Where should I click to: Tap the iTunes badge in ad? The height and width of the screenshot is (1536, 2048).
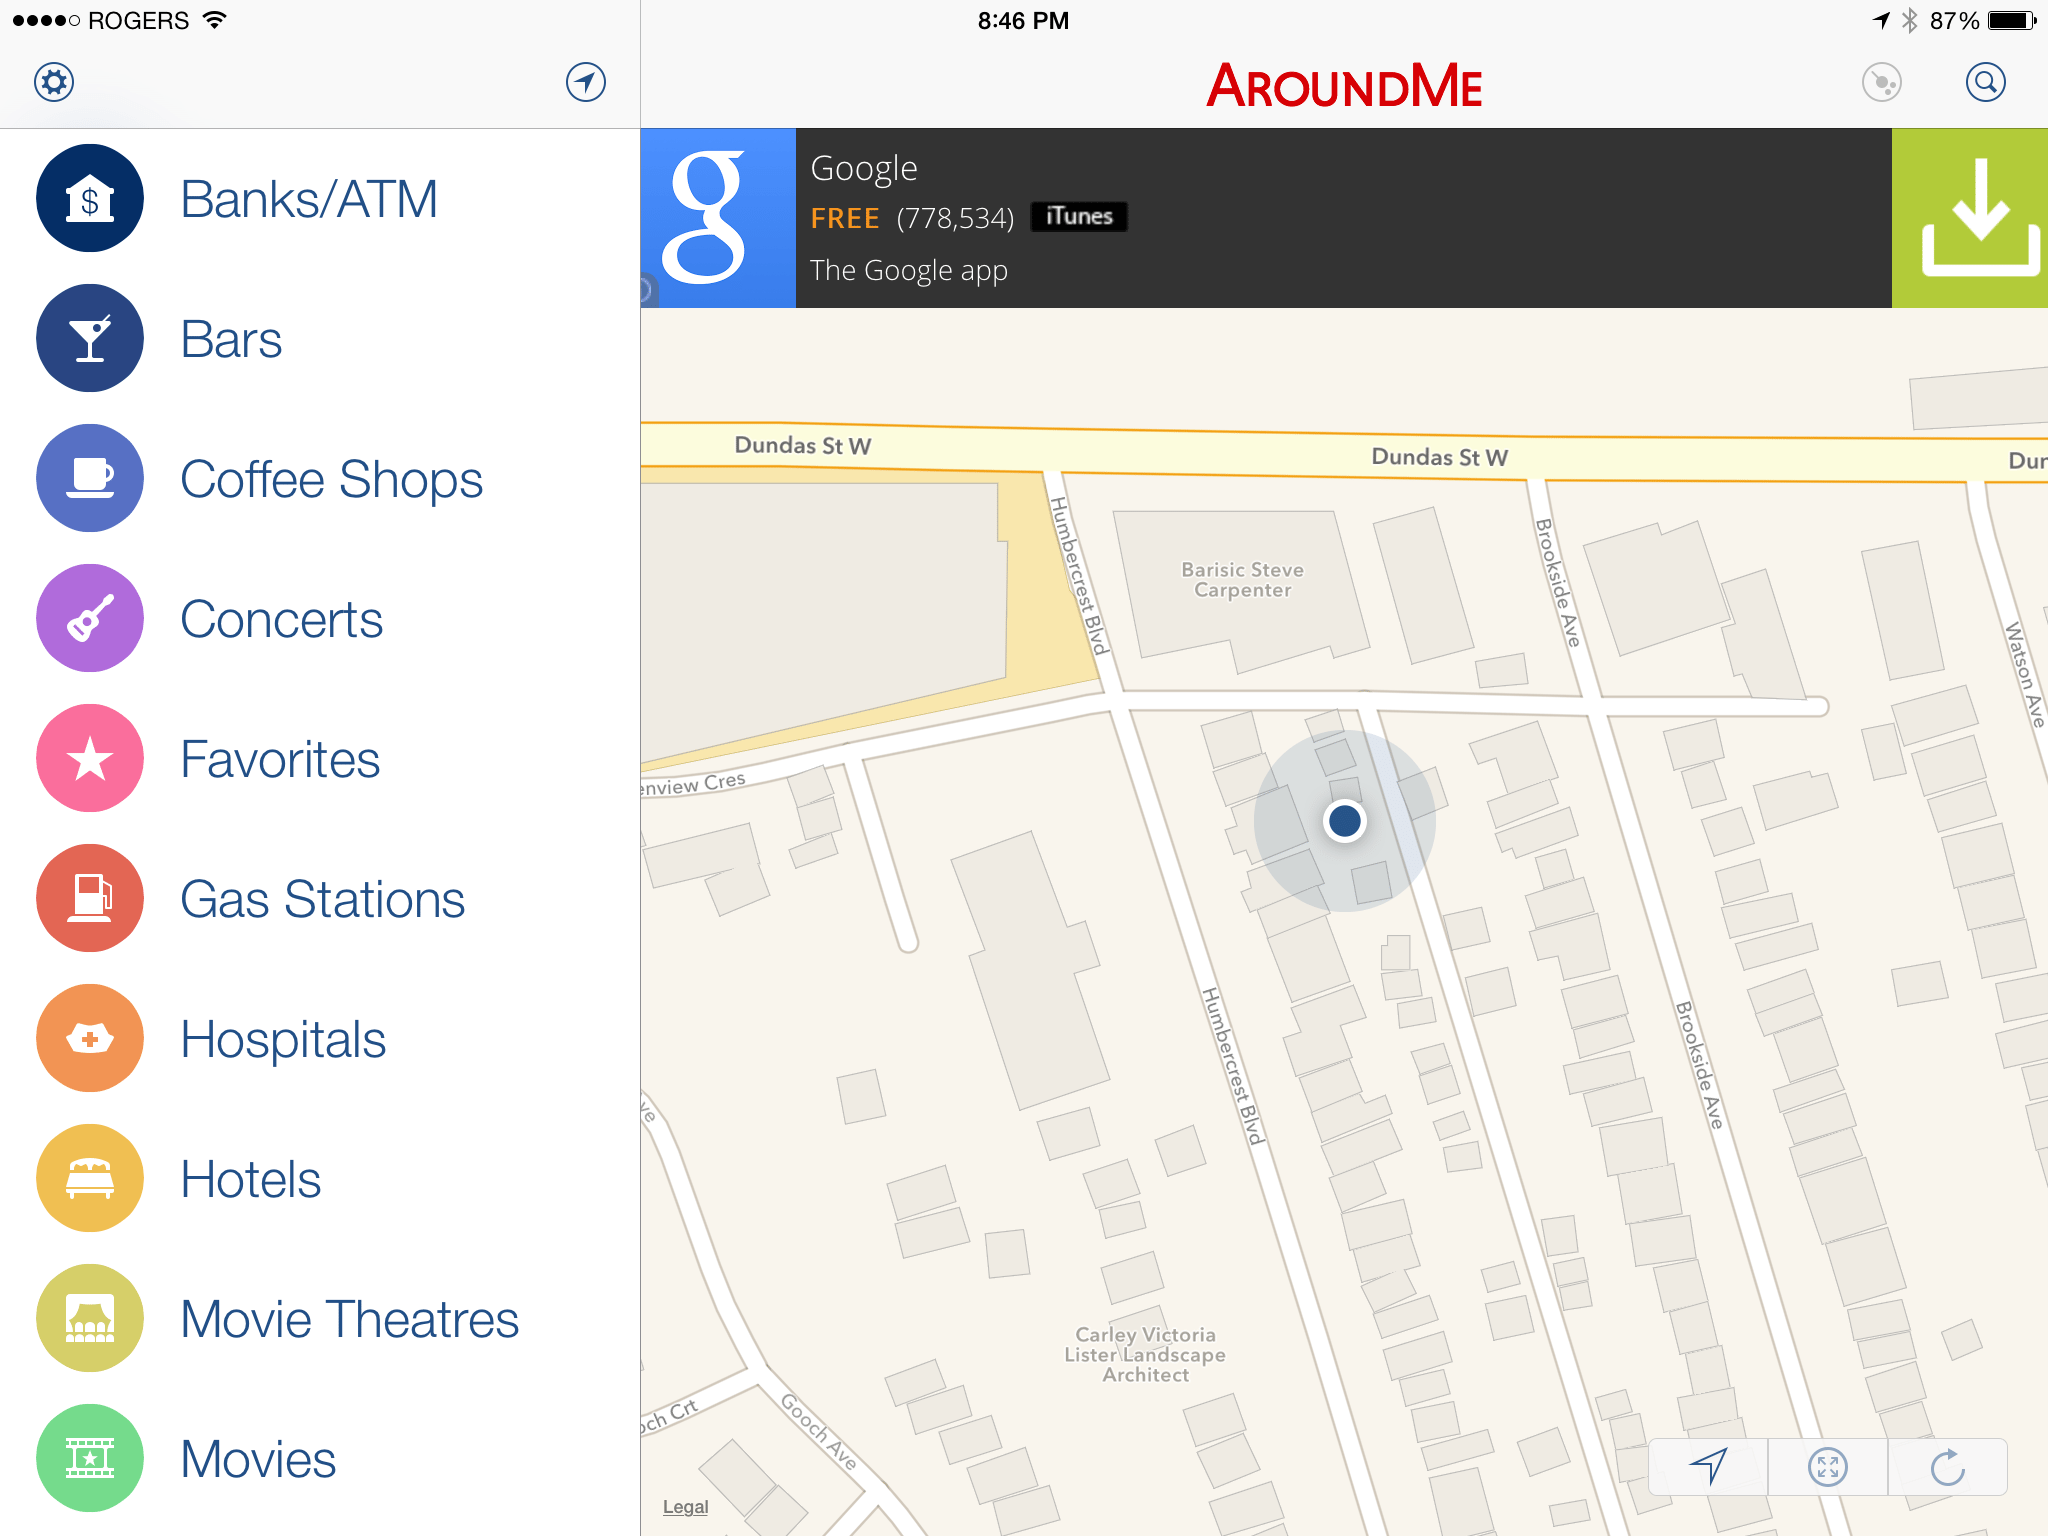point(1079,216)
